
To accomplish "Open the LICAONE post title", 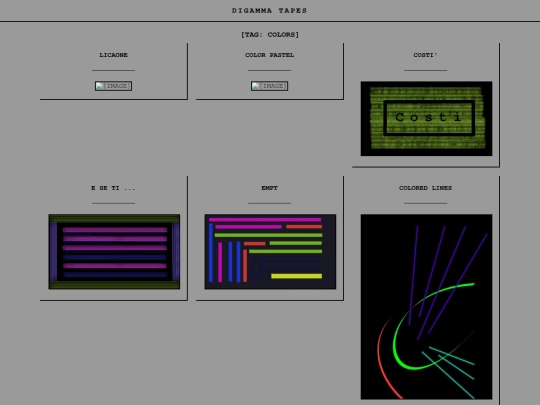I will coord(113,55).
